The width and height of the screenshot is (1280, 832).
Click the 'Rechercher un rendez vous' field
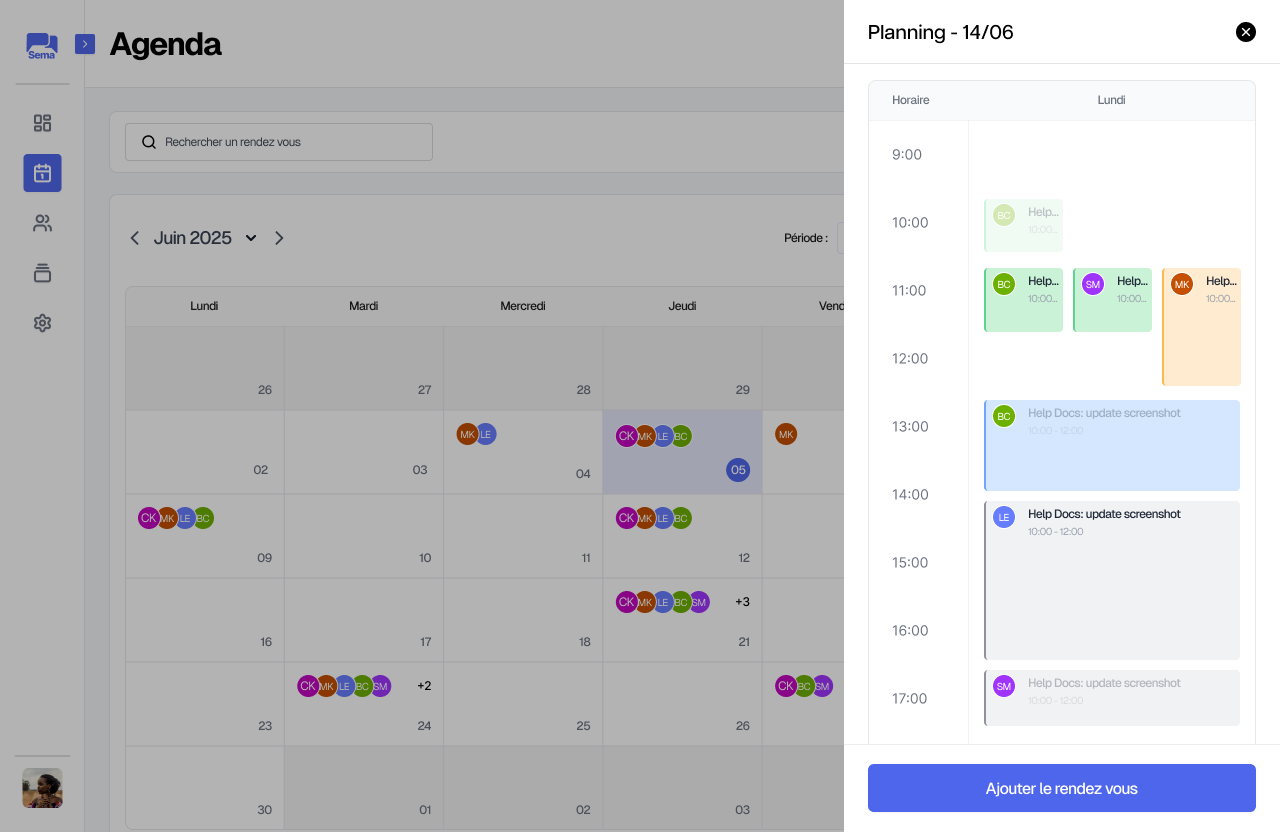pyautogui.click(x=290, y=142)
